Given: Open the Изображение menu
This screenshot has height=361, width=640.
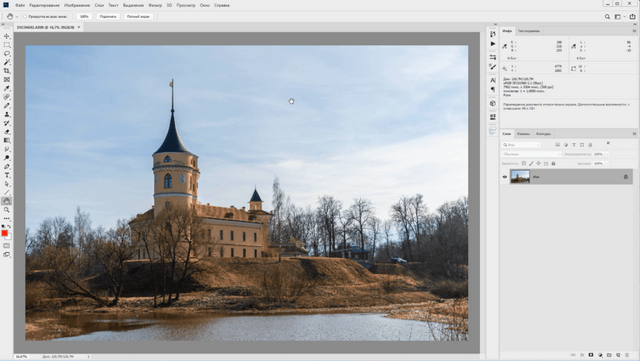Looking at the screenshot, I should point(77,5).
